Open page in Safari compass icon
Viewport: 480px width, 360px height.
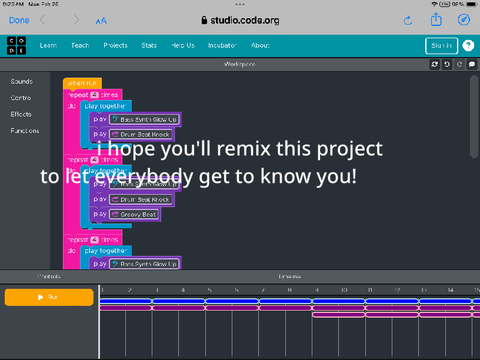pyautogui.click(x=464, y=20)
